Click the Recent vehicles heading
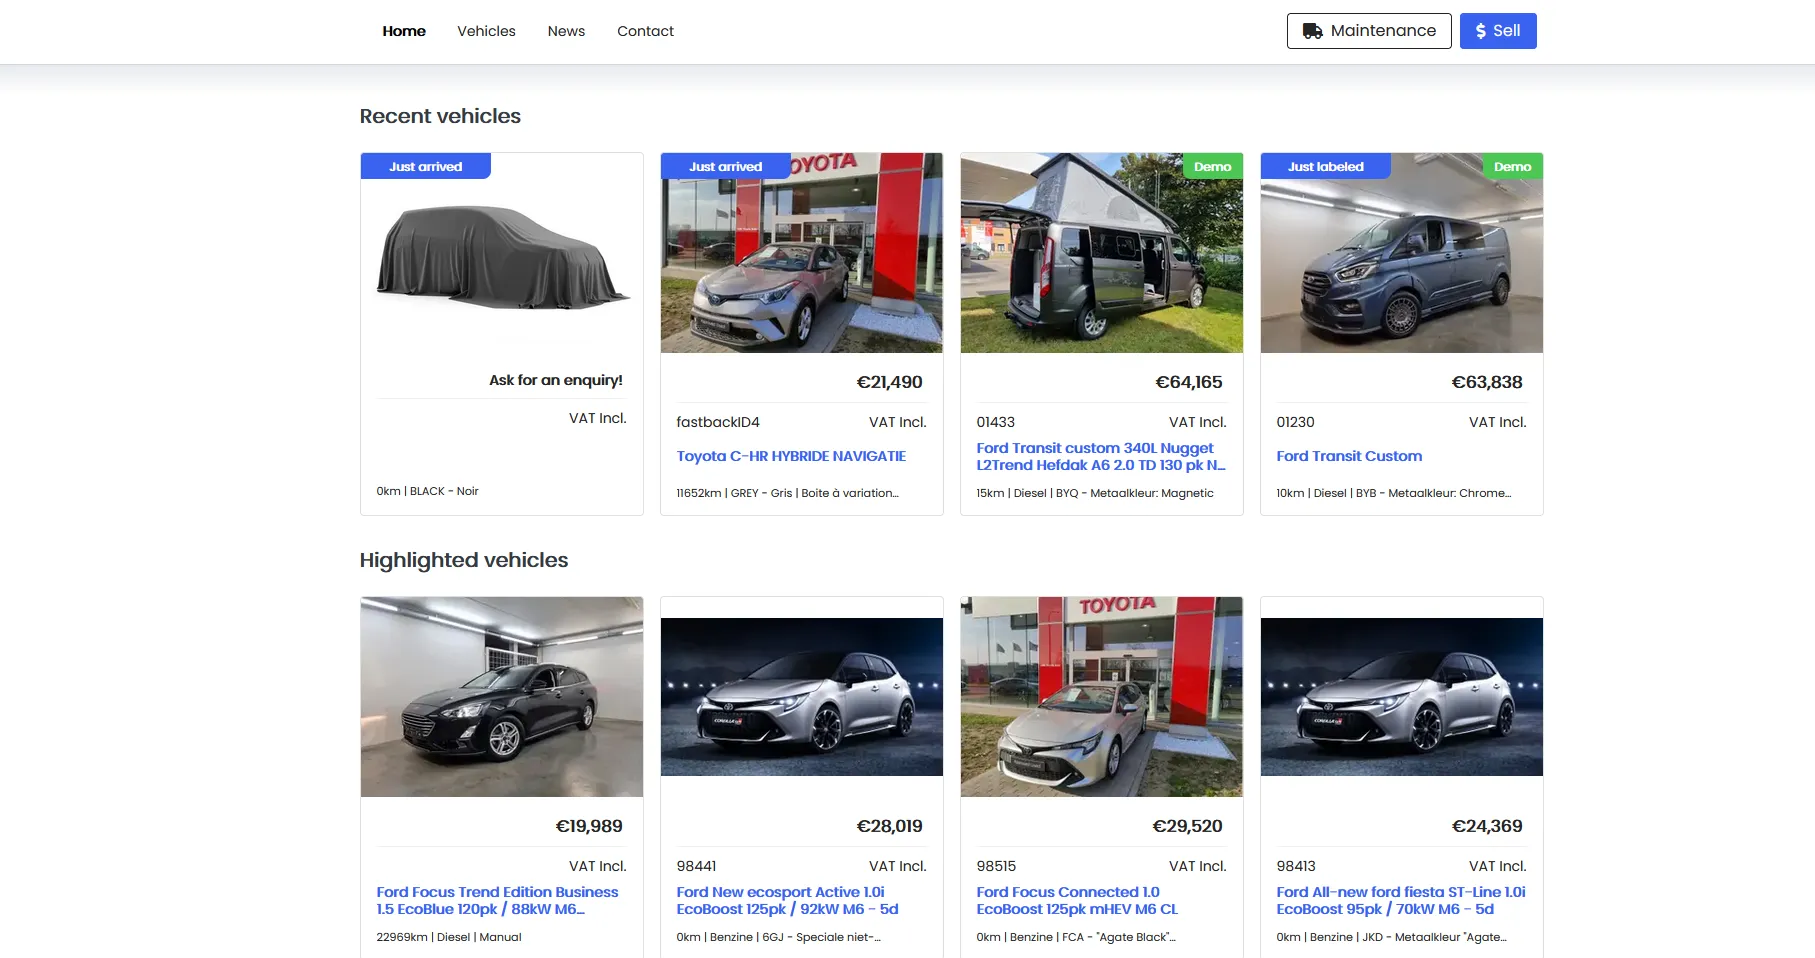Image resolution: width=1815 pixels, height=958 pixels. [x=440, y=116]
